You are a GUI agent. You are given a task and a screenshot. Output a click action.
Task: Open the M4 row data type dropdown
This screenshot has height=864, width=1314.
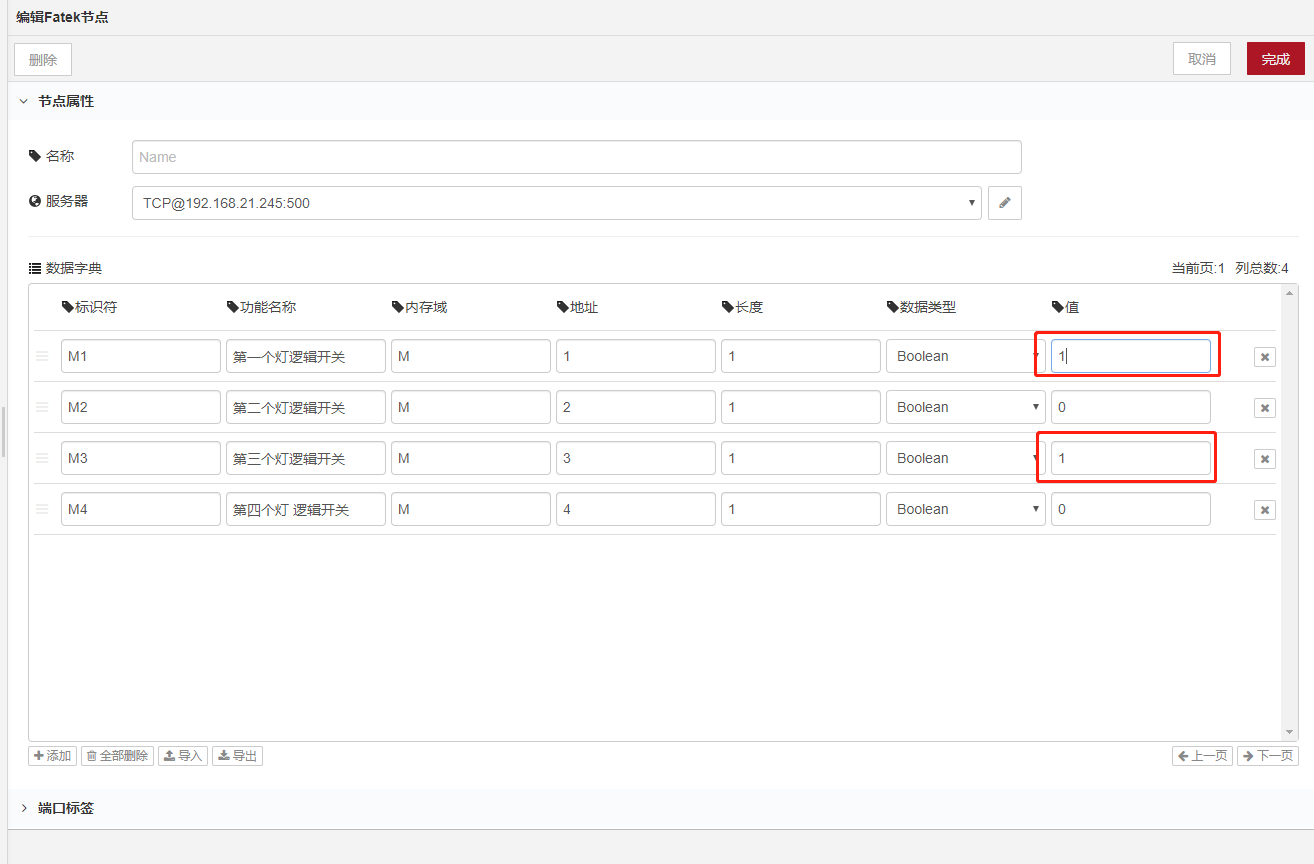click(965, 509)
